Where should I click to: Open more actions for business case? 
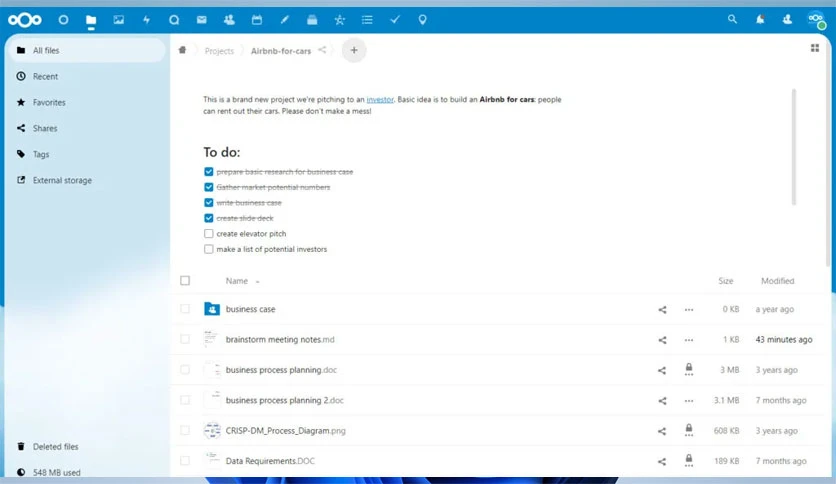(x=689, y=310)
